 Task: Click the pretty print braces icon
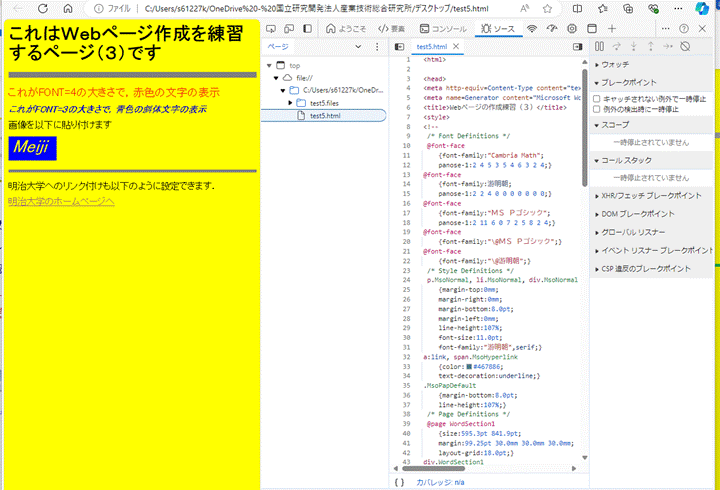400,481
